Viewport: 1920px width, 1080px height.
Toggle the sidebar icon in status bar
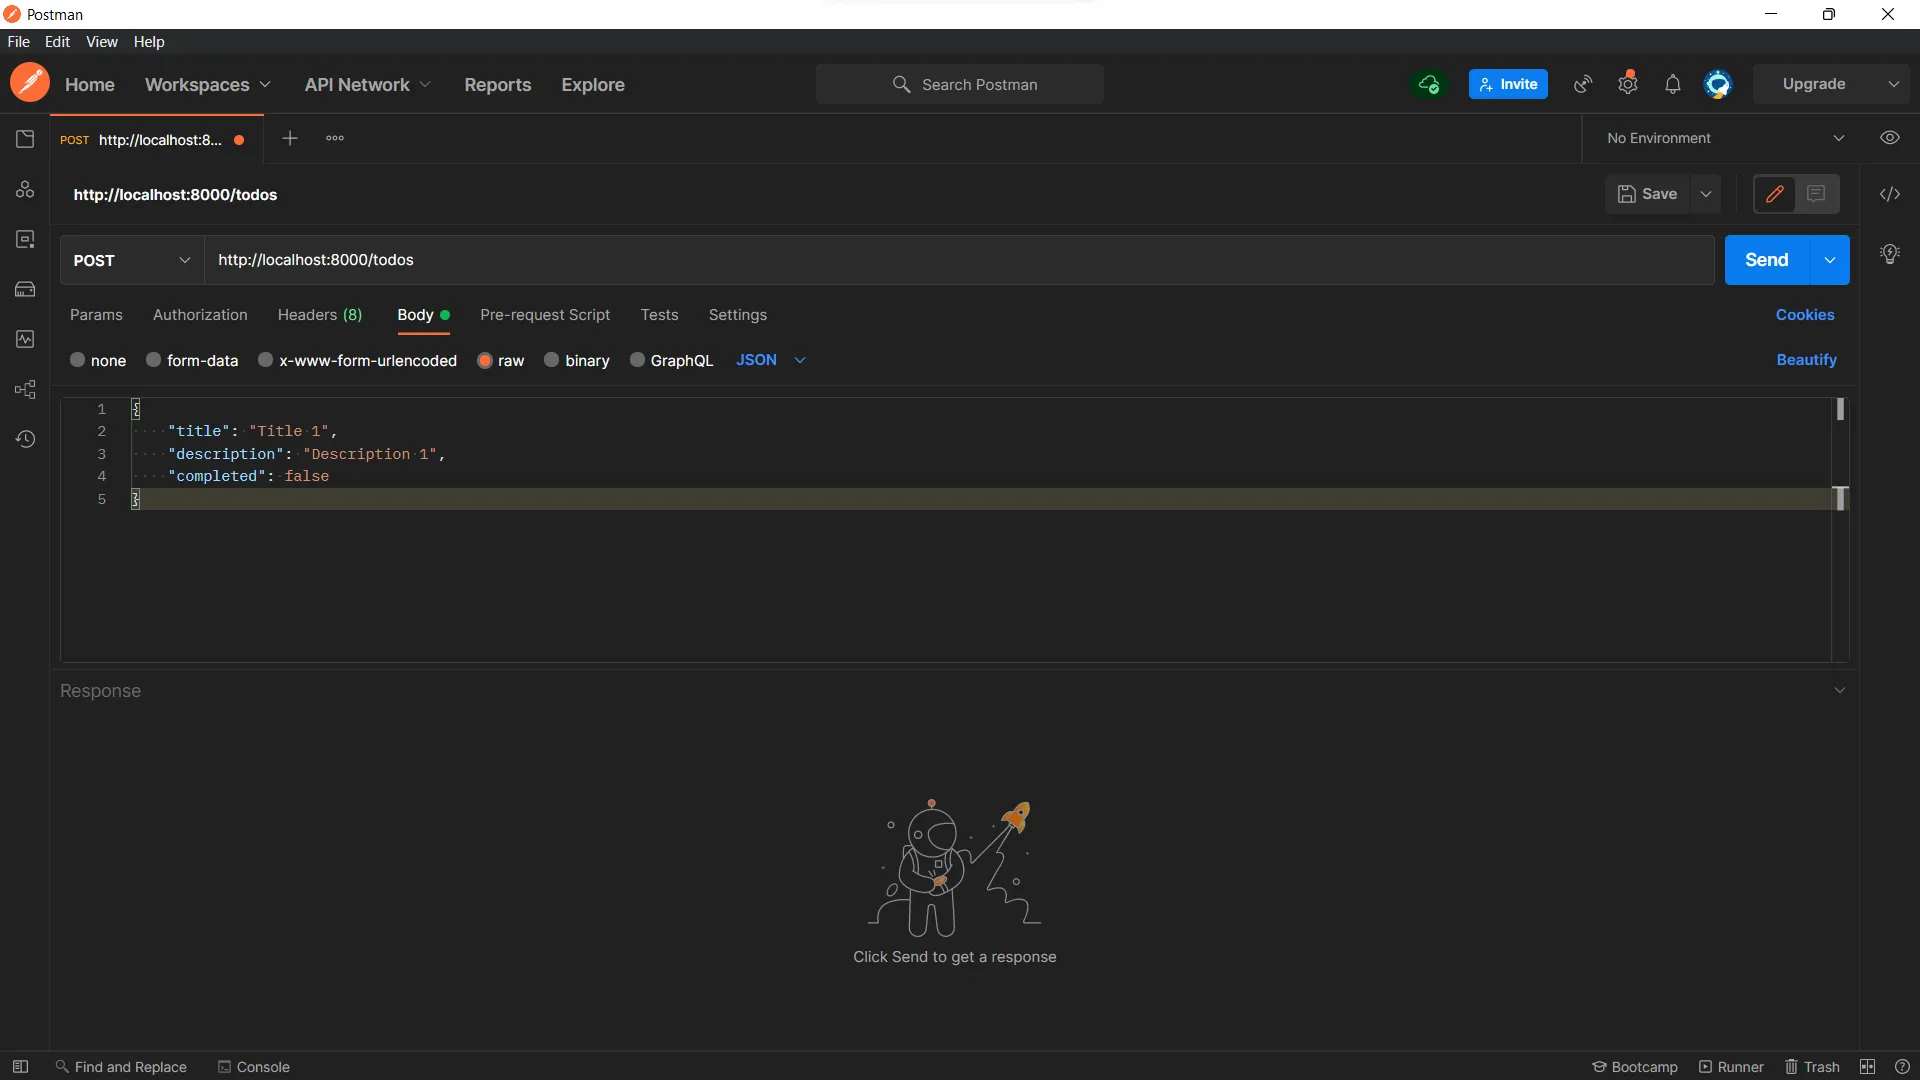pyautogui.click(x=20, y=1067)
